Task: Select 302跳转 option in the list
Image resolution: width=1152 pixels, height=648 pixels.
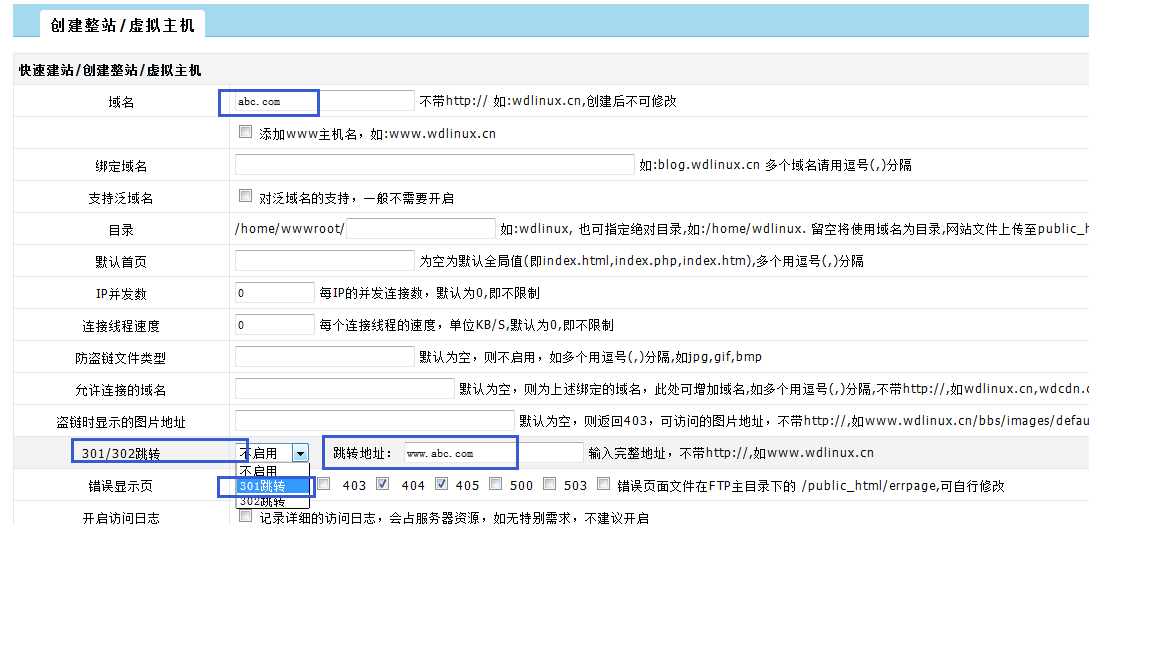Action: tap(262, 501)
